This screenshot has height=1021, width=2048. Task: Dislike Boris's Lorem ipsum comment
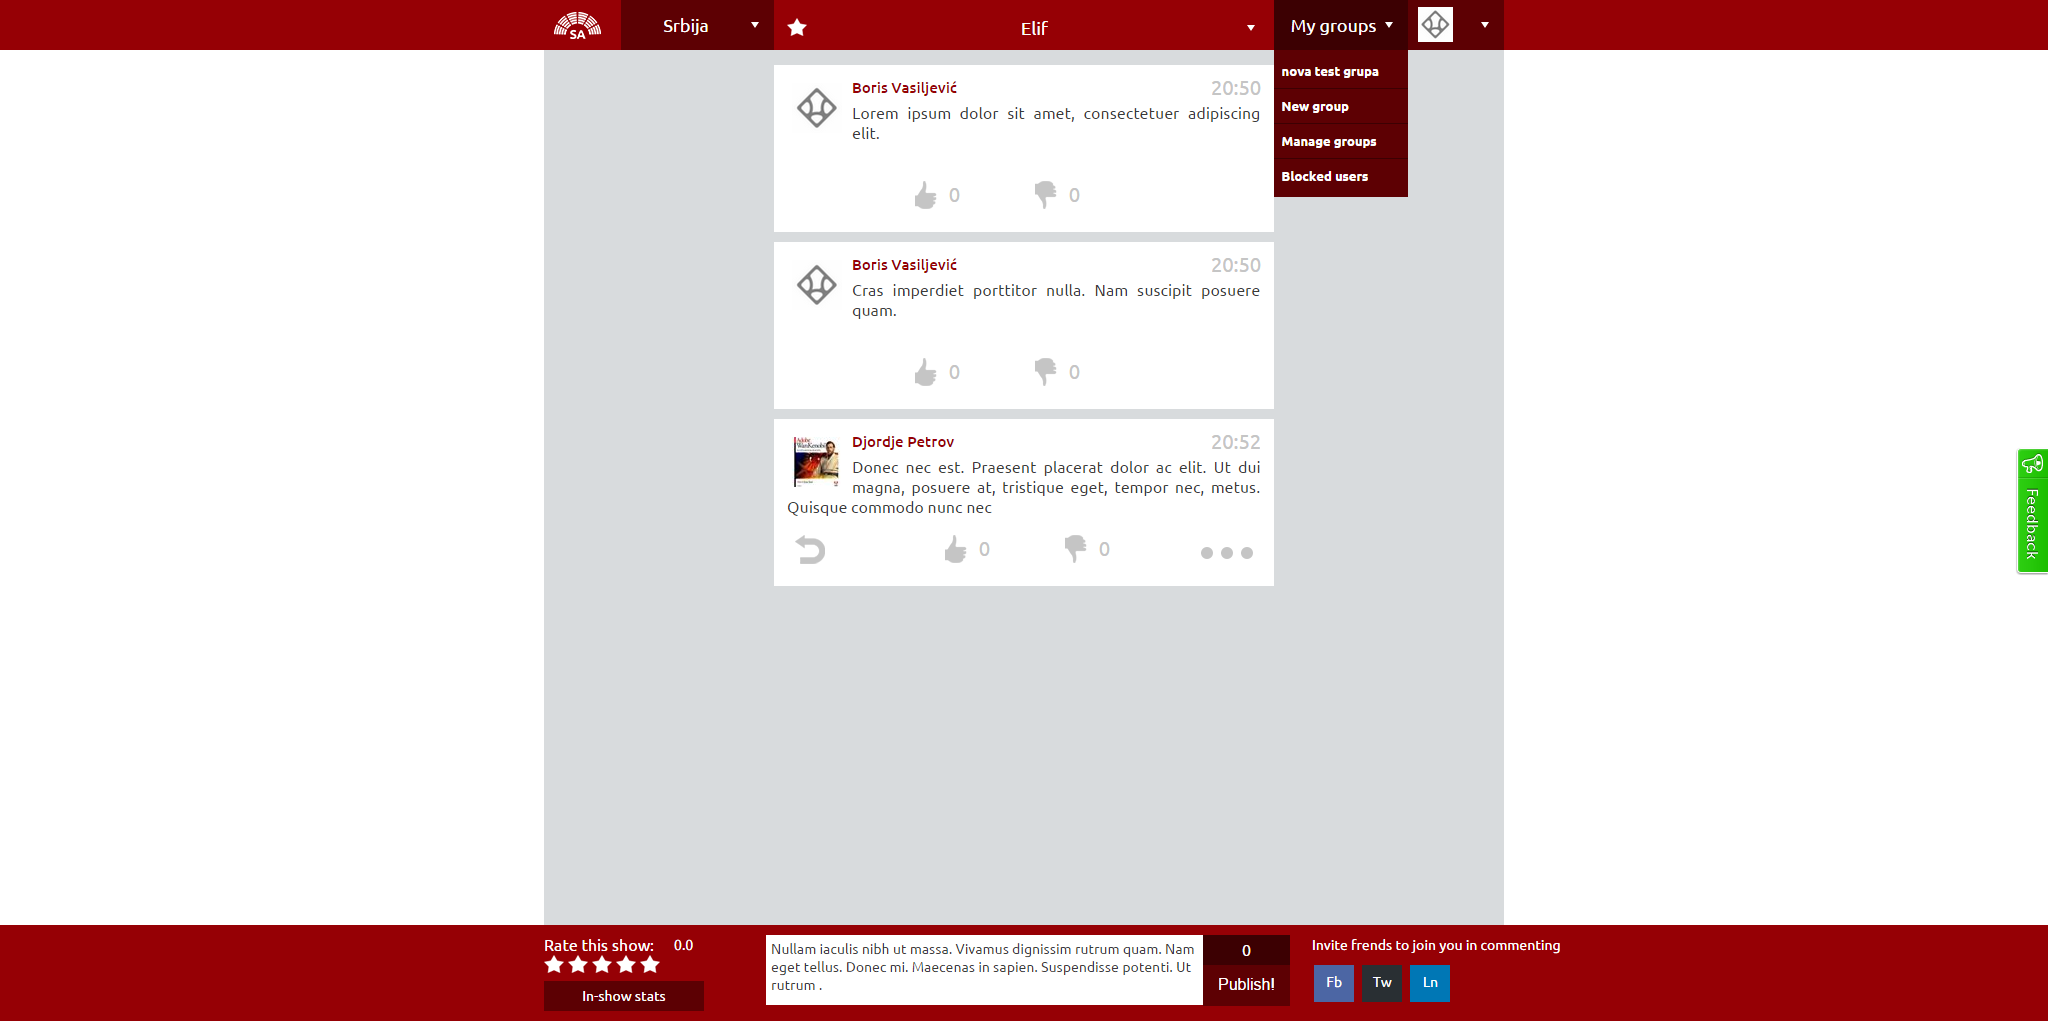point(1045,195)
